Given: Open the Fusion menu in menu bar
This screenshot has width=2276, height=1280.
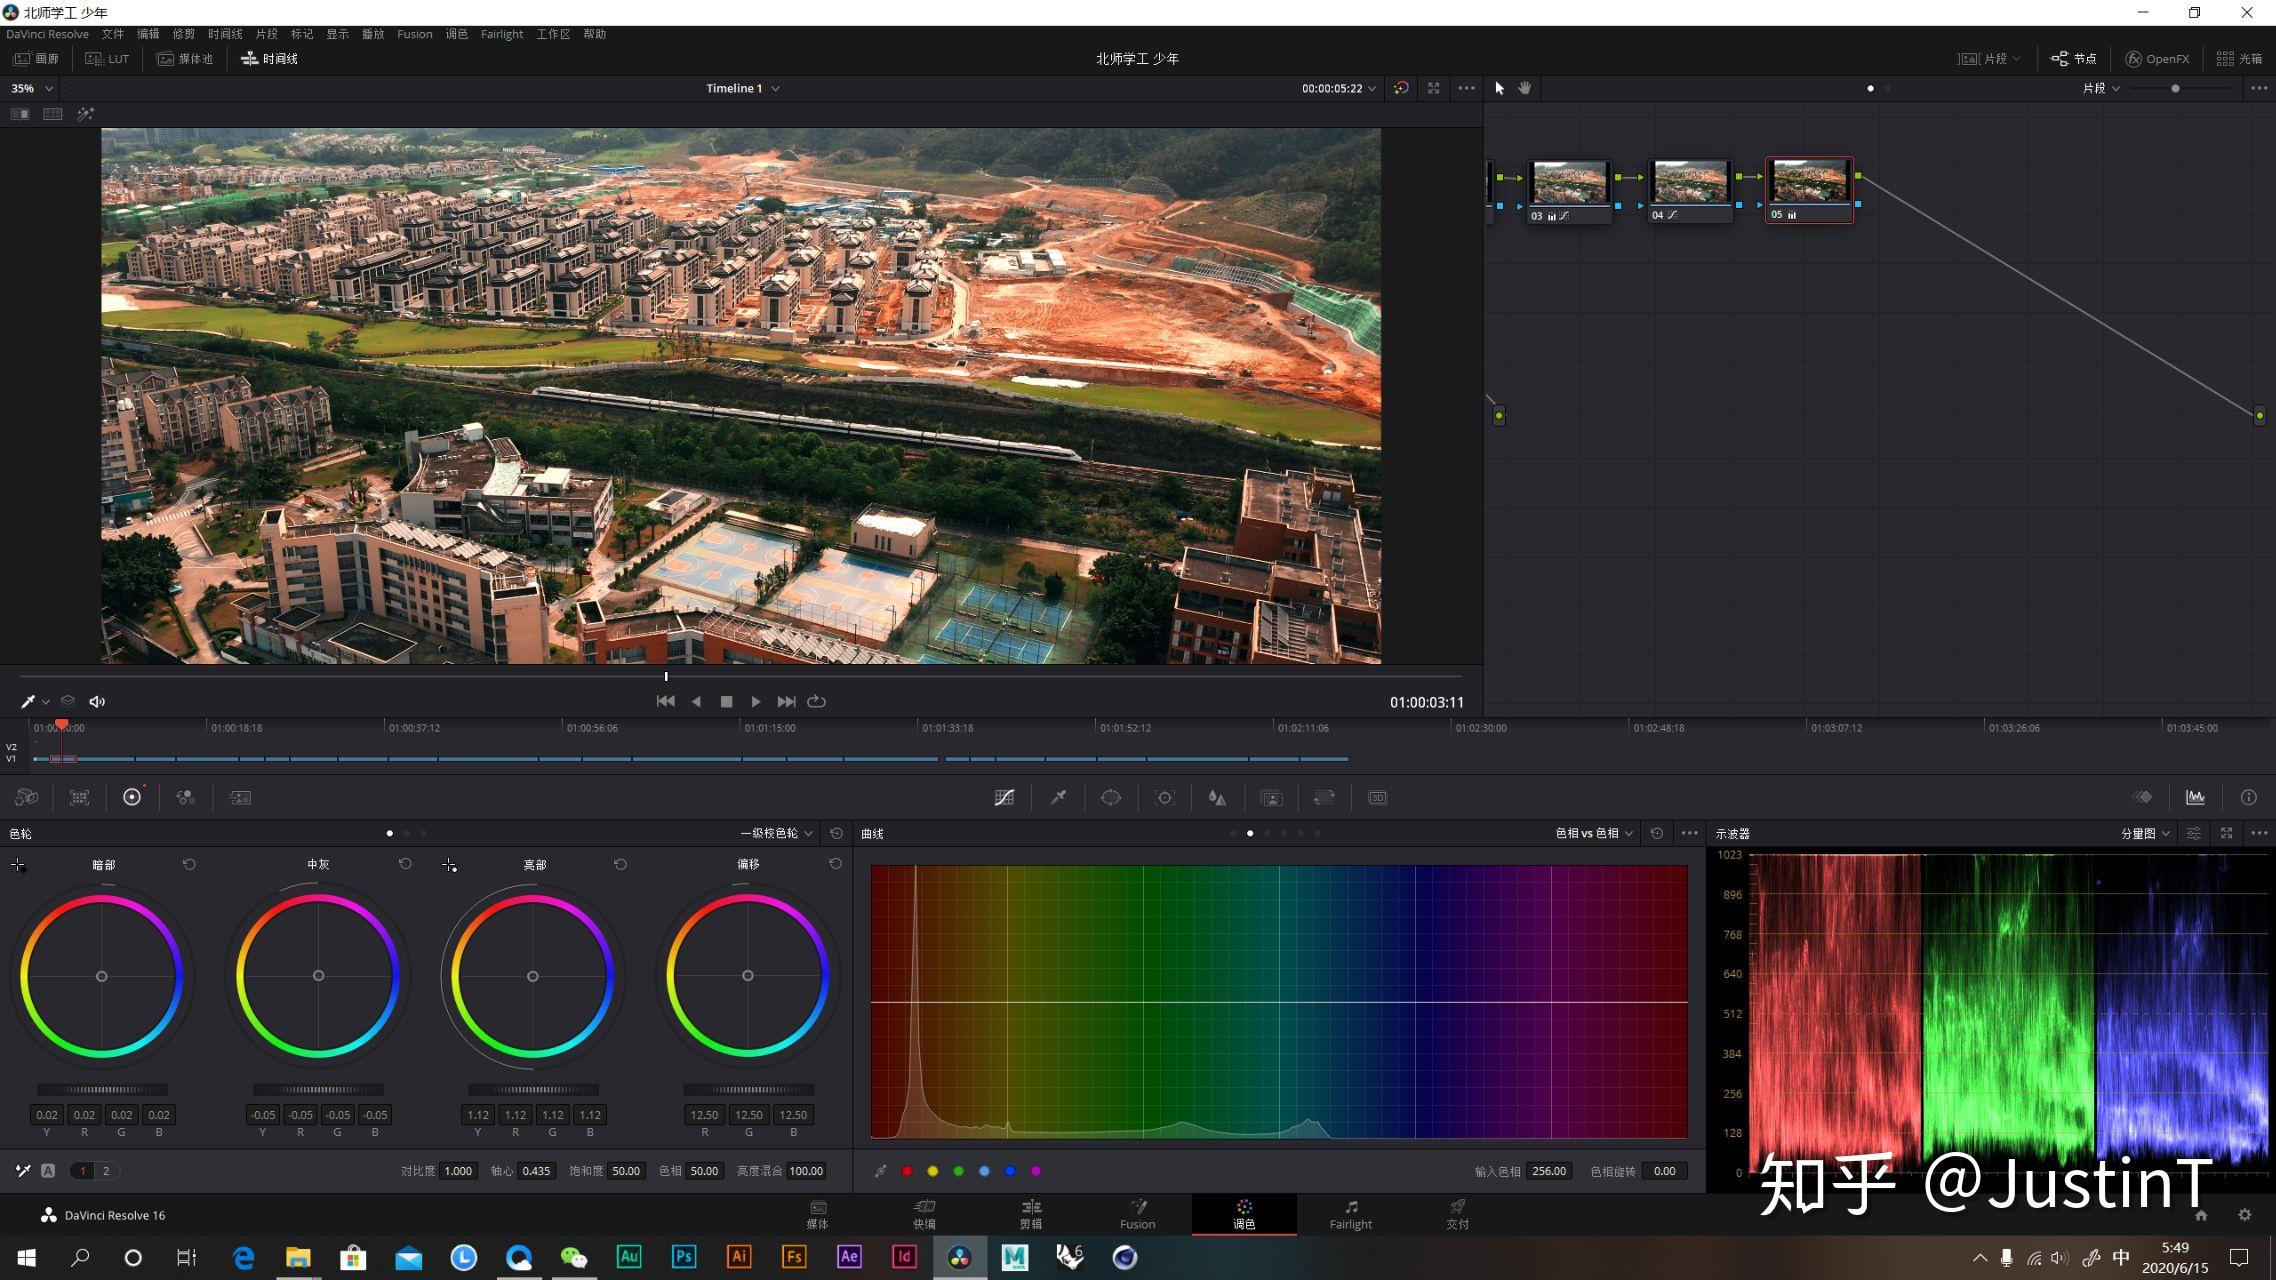Looking at the screenshot, I should coord(414,34).
